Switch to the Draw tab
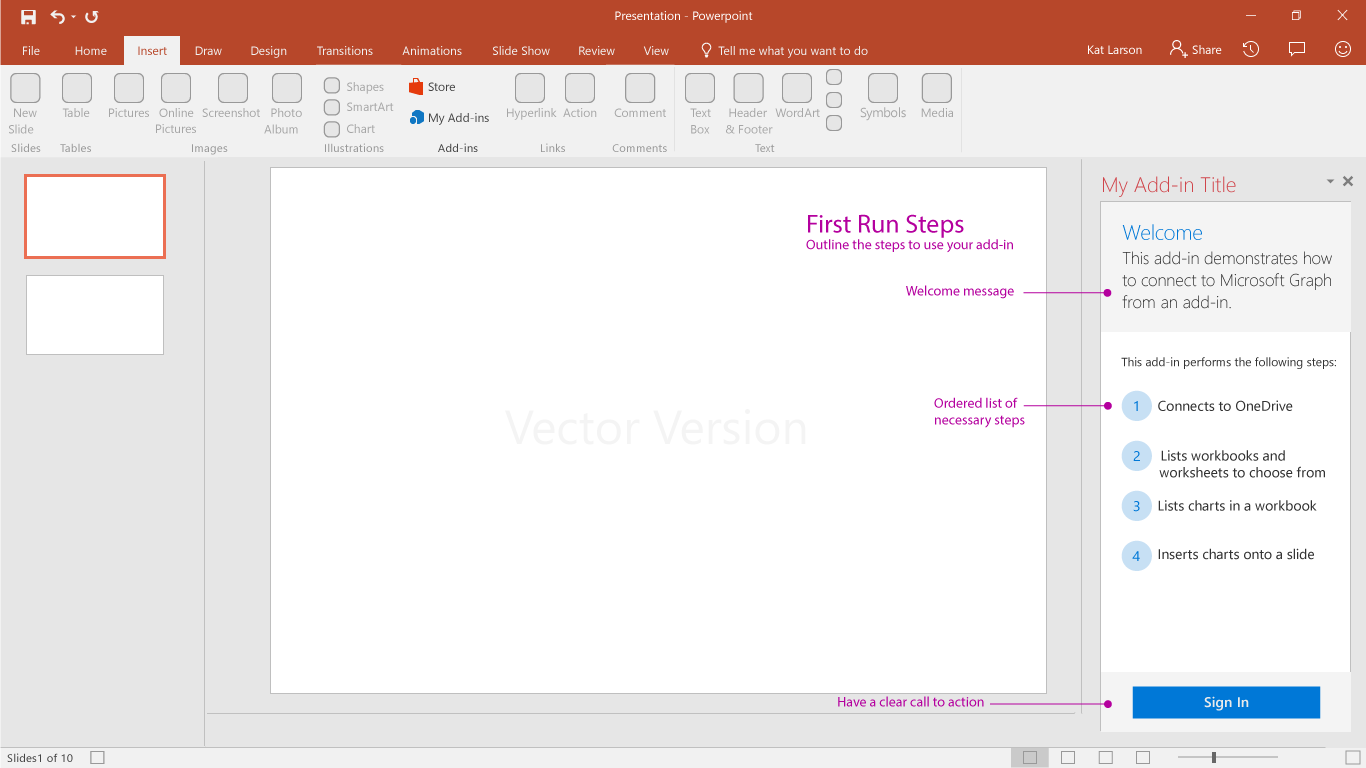Viewport: 1366px width, 768px height. click(x=208, y=51)
